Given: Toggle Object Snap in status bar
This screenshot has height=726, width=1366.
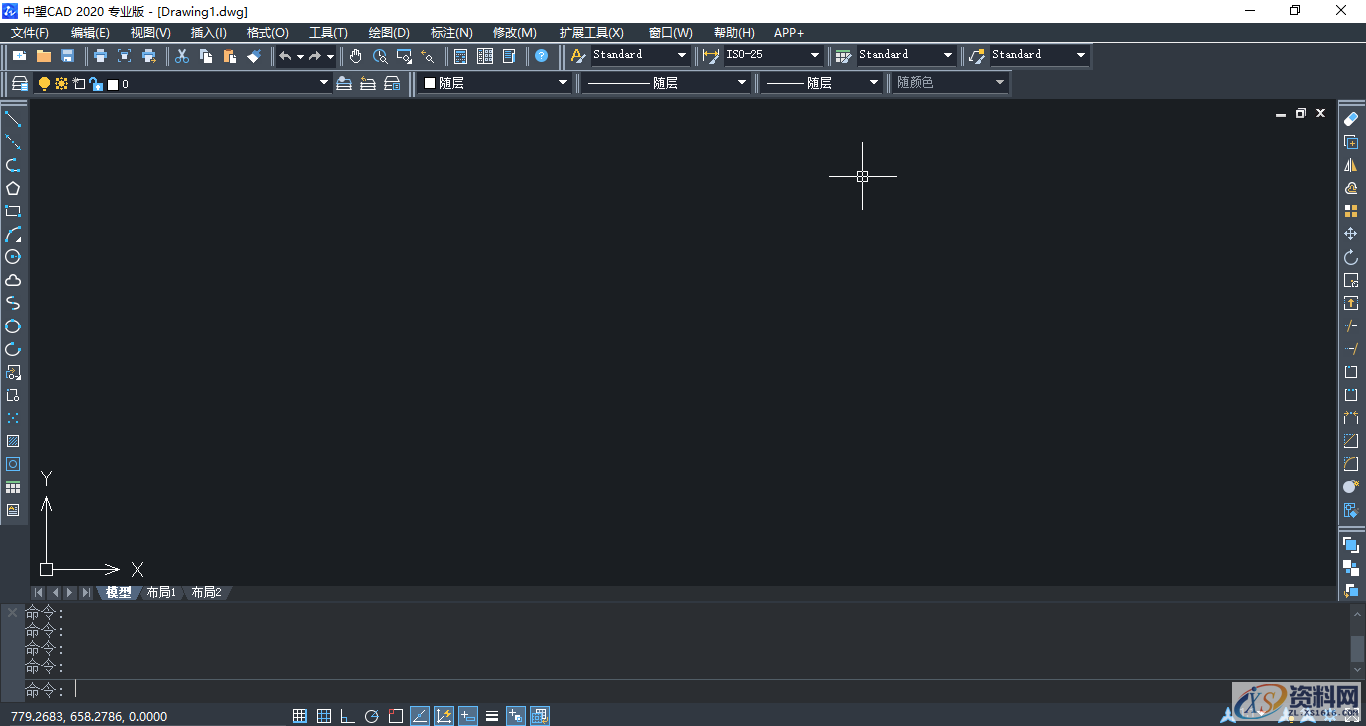Looking at the screenshot, I should [x=396, y=716].
